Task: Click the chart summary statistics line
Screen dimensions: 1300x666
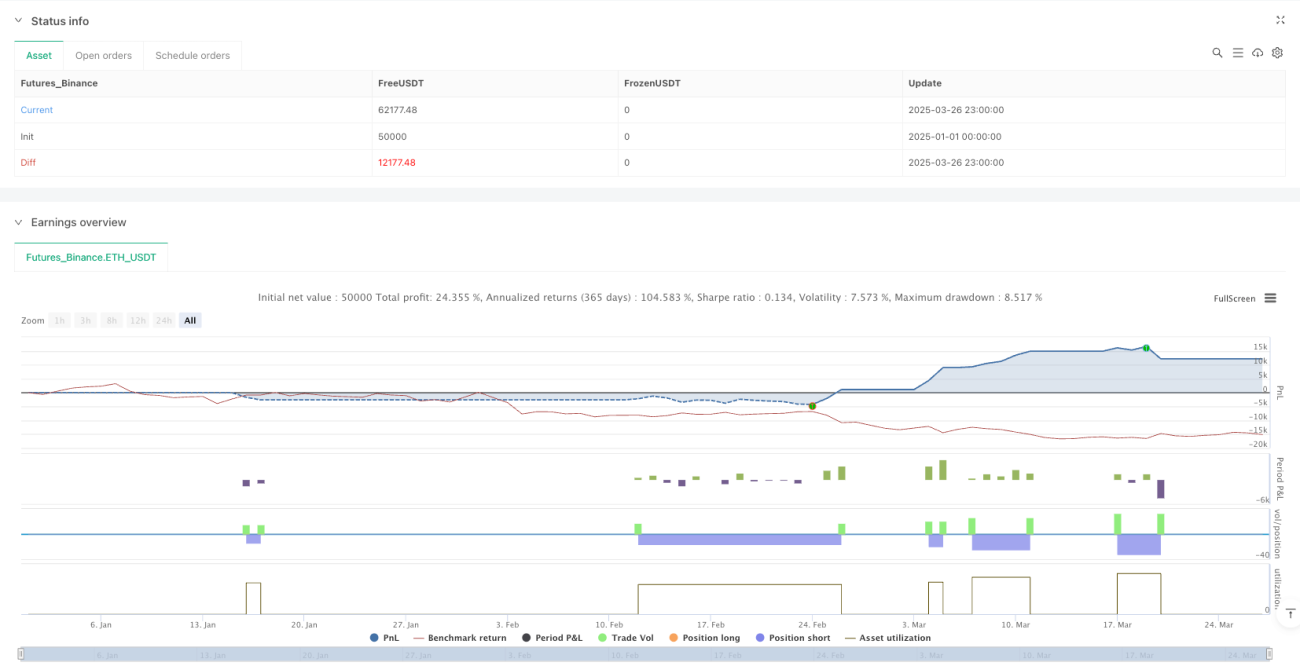Action: [x=650, y=297]
